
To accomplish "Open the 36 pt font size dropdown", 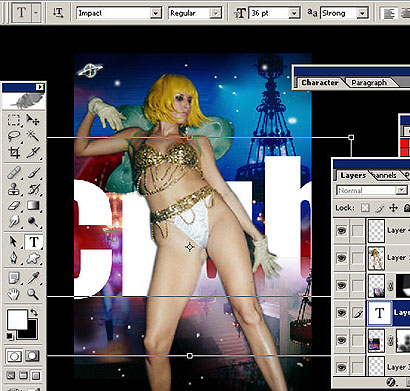I will 294,13.
